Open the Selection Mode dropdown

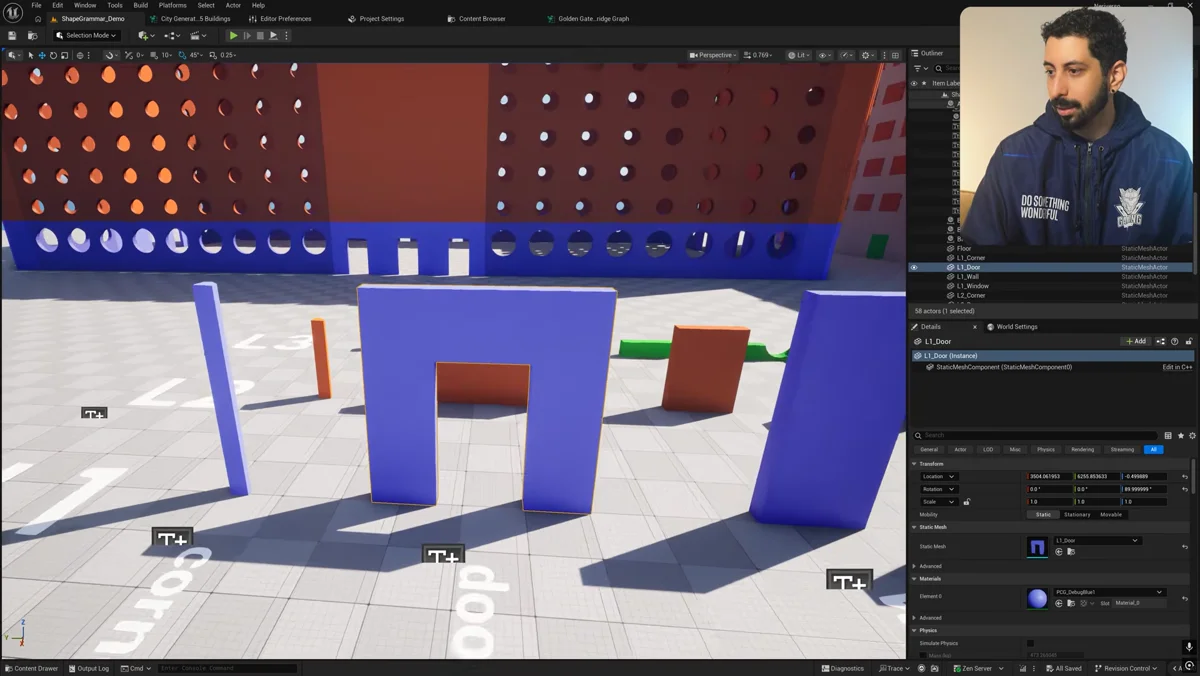tap(86, 36)
